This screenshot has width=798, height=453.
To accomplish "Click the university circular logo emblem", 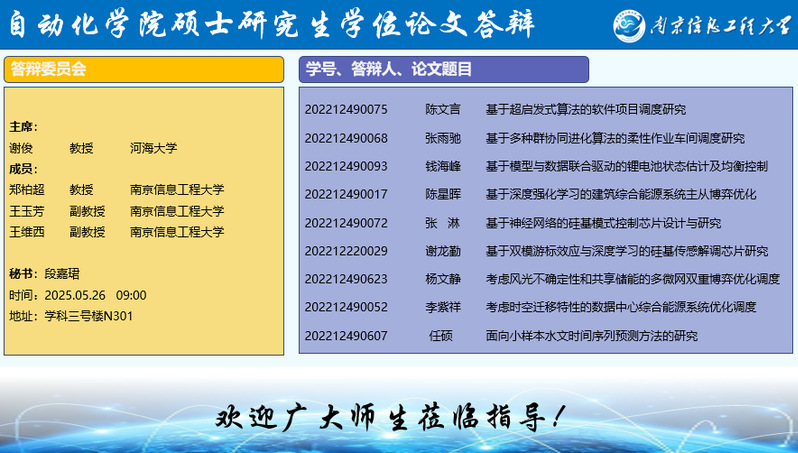I will pos(632,25).
